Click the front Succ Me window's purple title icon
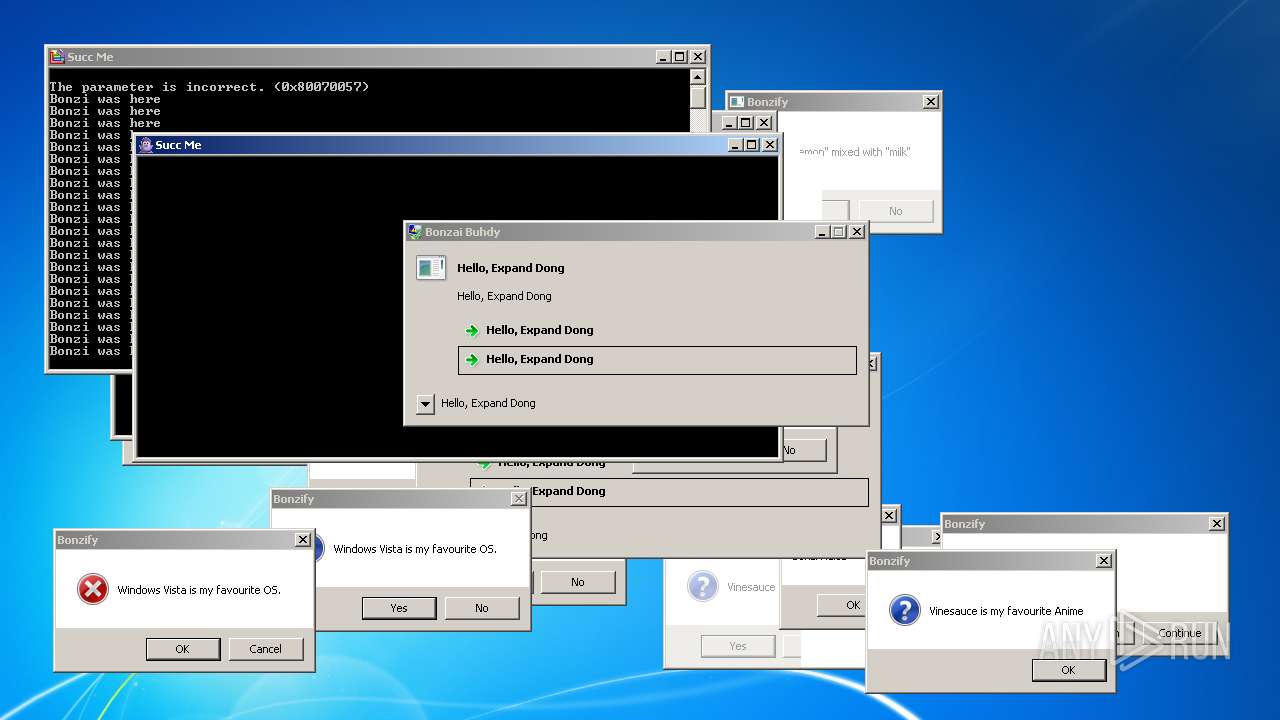This screenshot has height=720, width=1280. pos(146,145)
